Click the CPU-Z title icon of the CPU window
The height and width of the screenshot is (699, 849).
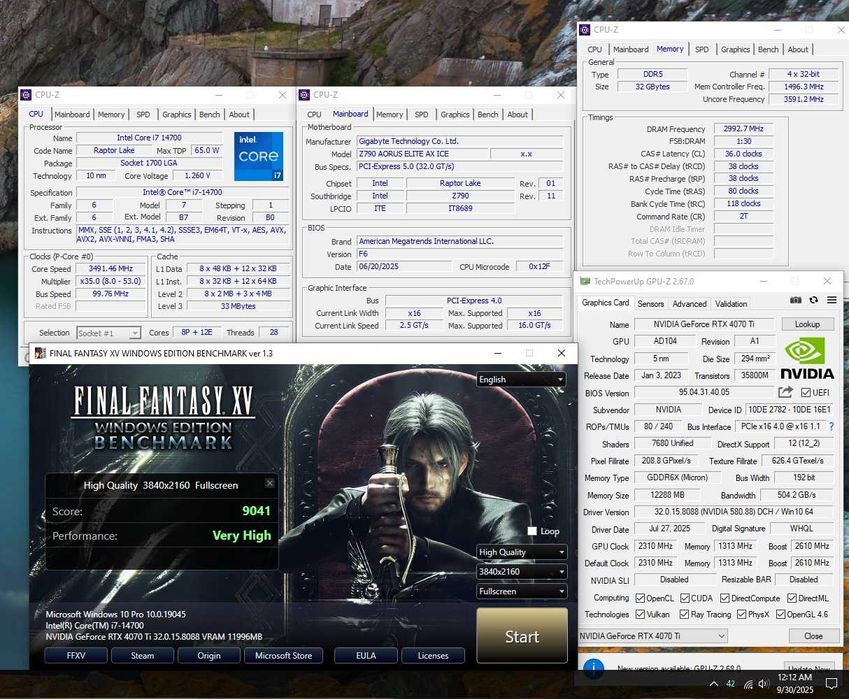pos(26,95)
